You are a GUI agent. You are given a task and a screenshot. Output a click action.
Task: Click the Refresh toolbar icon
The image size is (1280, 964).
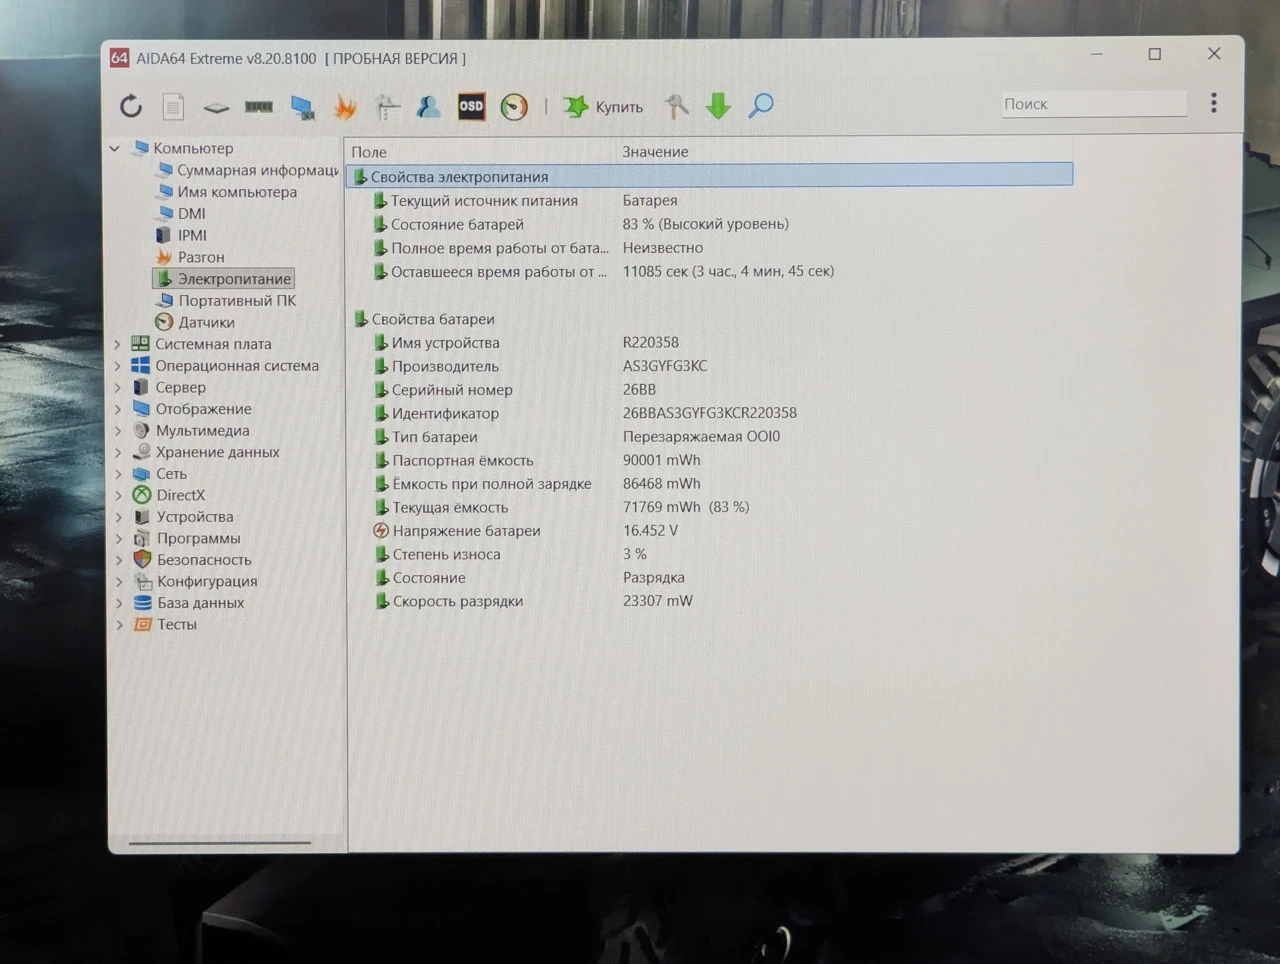pos(131,106)
